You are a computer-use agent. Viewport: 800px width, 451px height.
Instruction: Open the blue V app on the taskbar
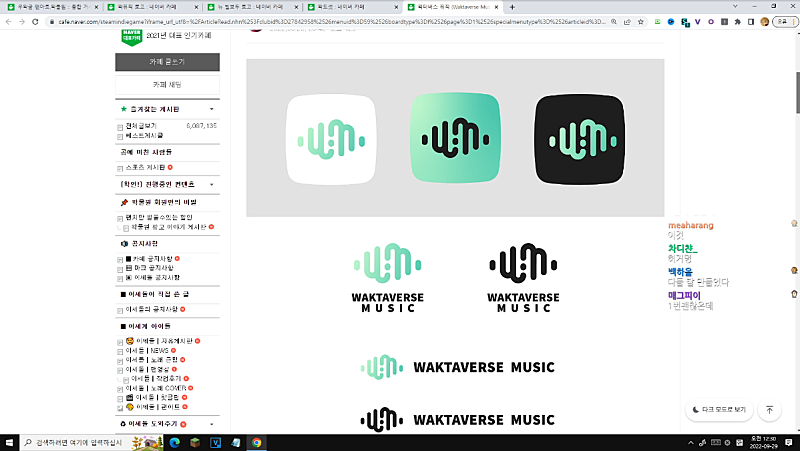pyautogui.click(x=215, y=442)
